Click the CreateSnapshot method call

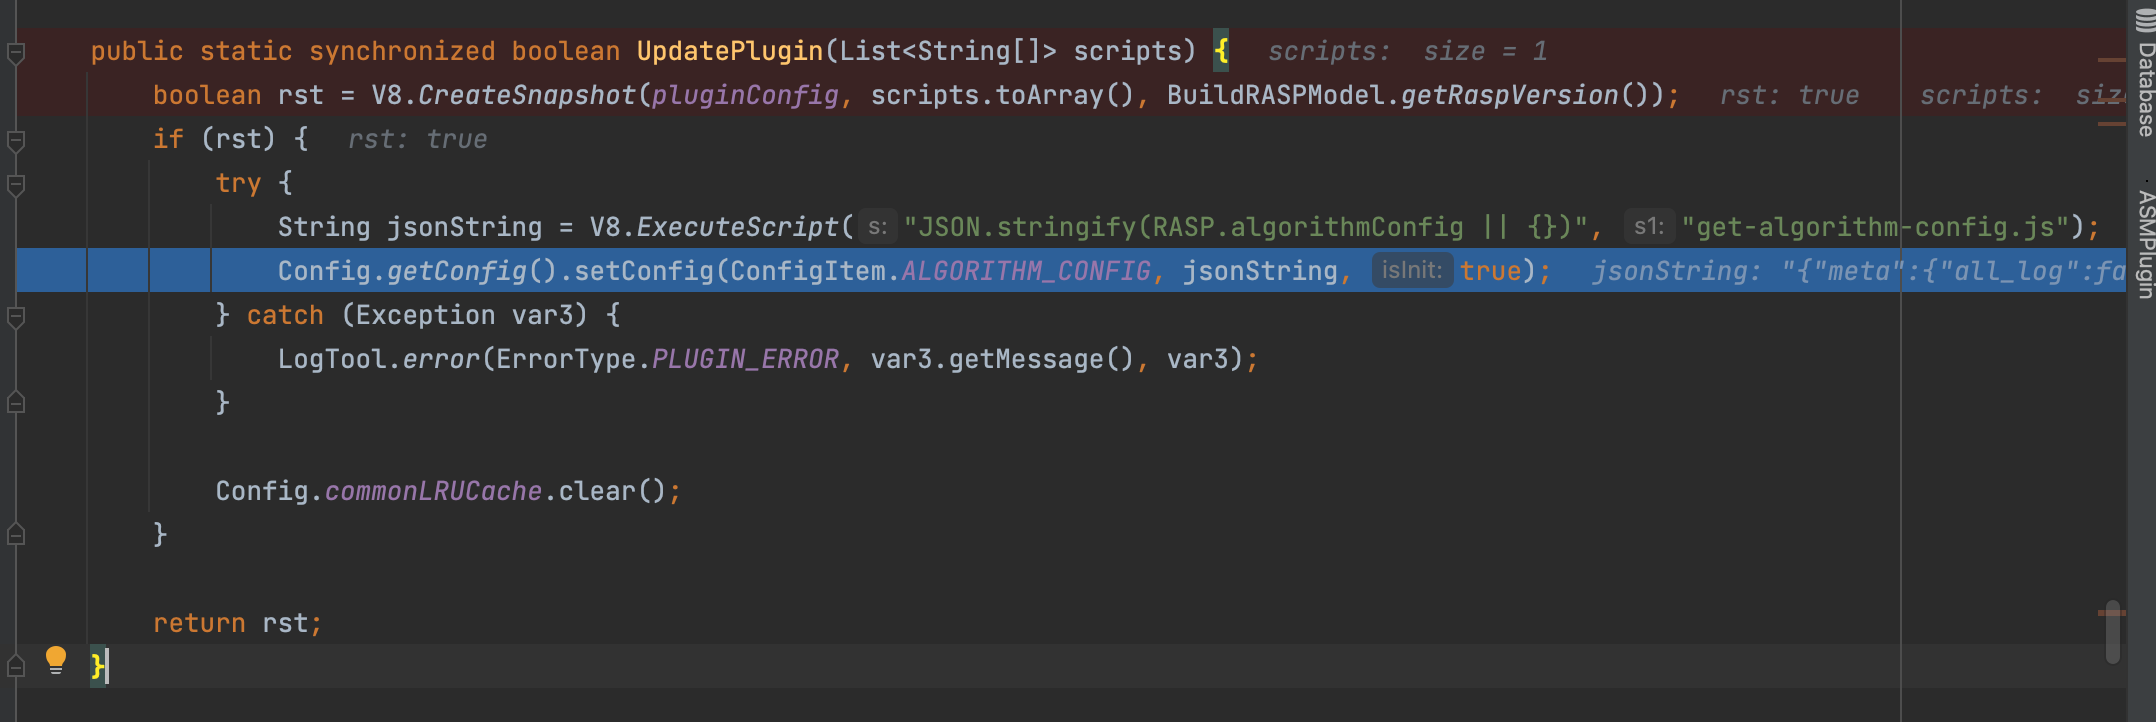click(x=526, y=96)
